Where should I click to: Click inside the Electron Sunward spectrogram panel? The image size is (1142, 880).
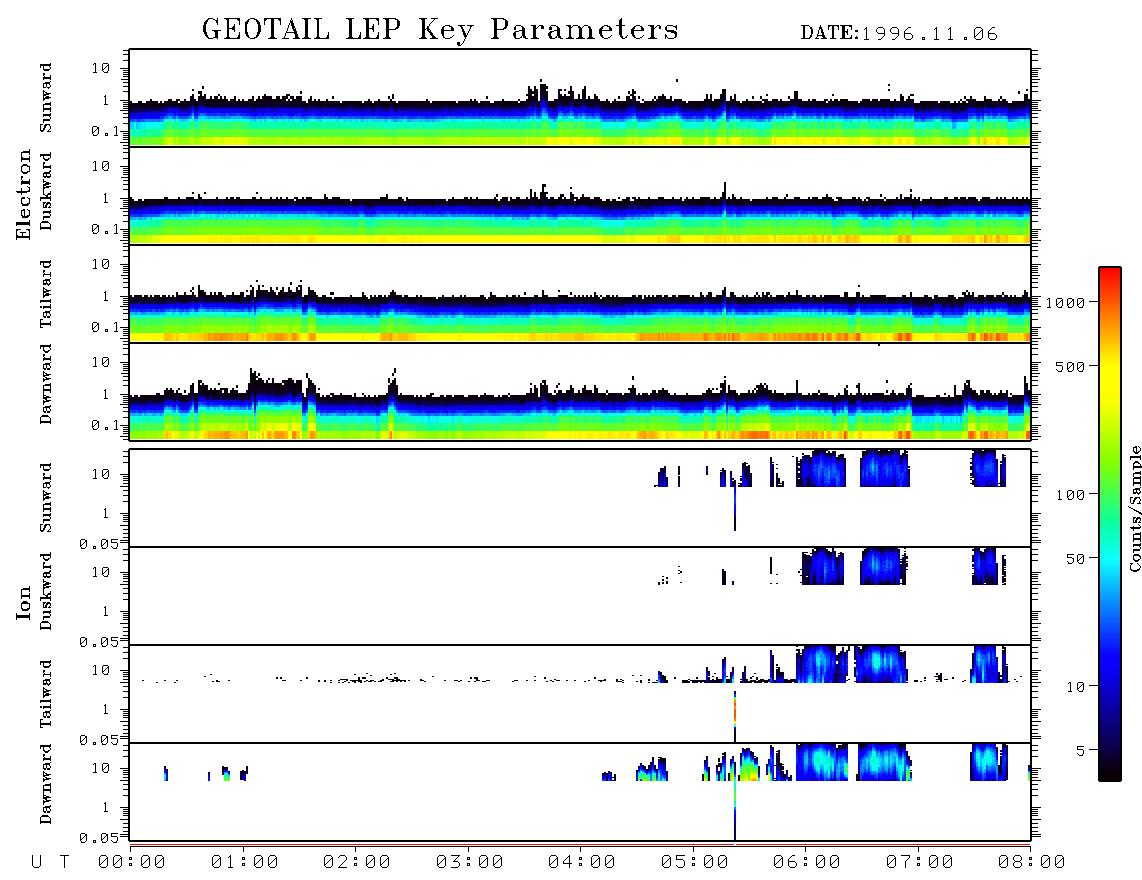click(x=580, y=98)
